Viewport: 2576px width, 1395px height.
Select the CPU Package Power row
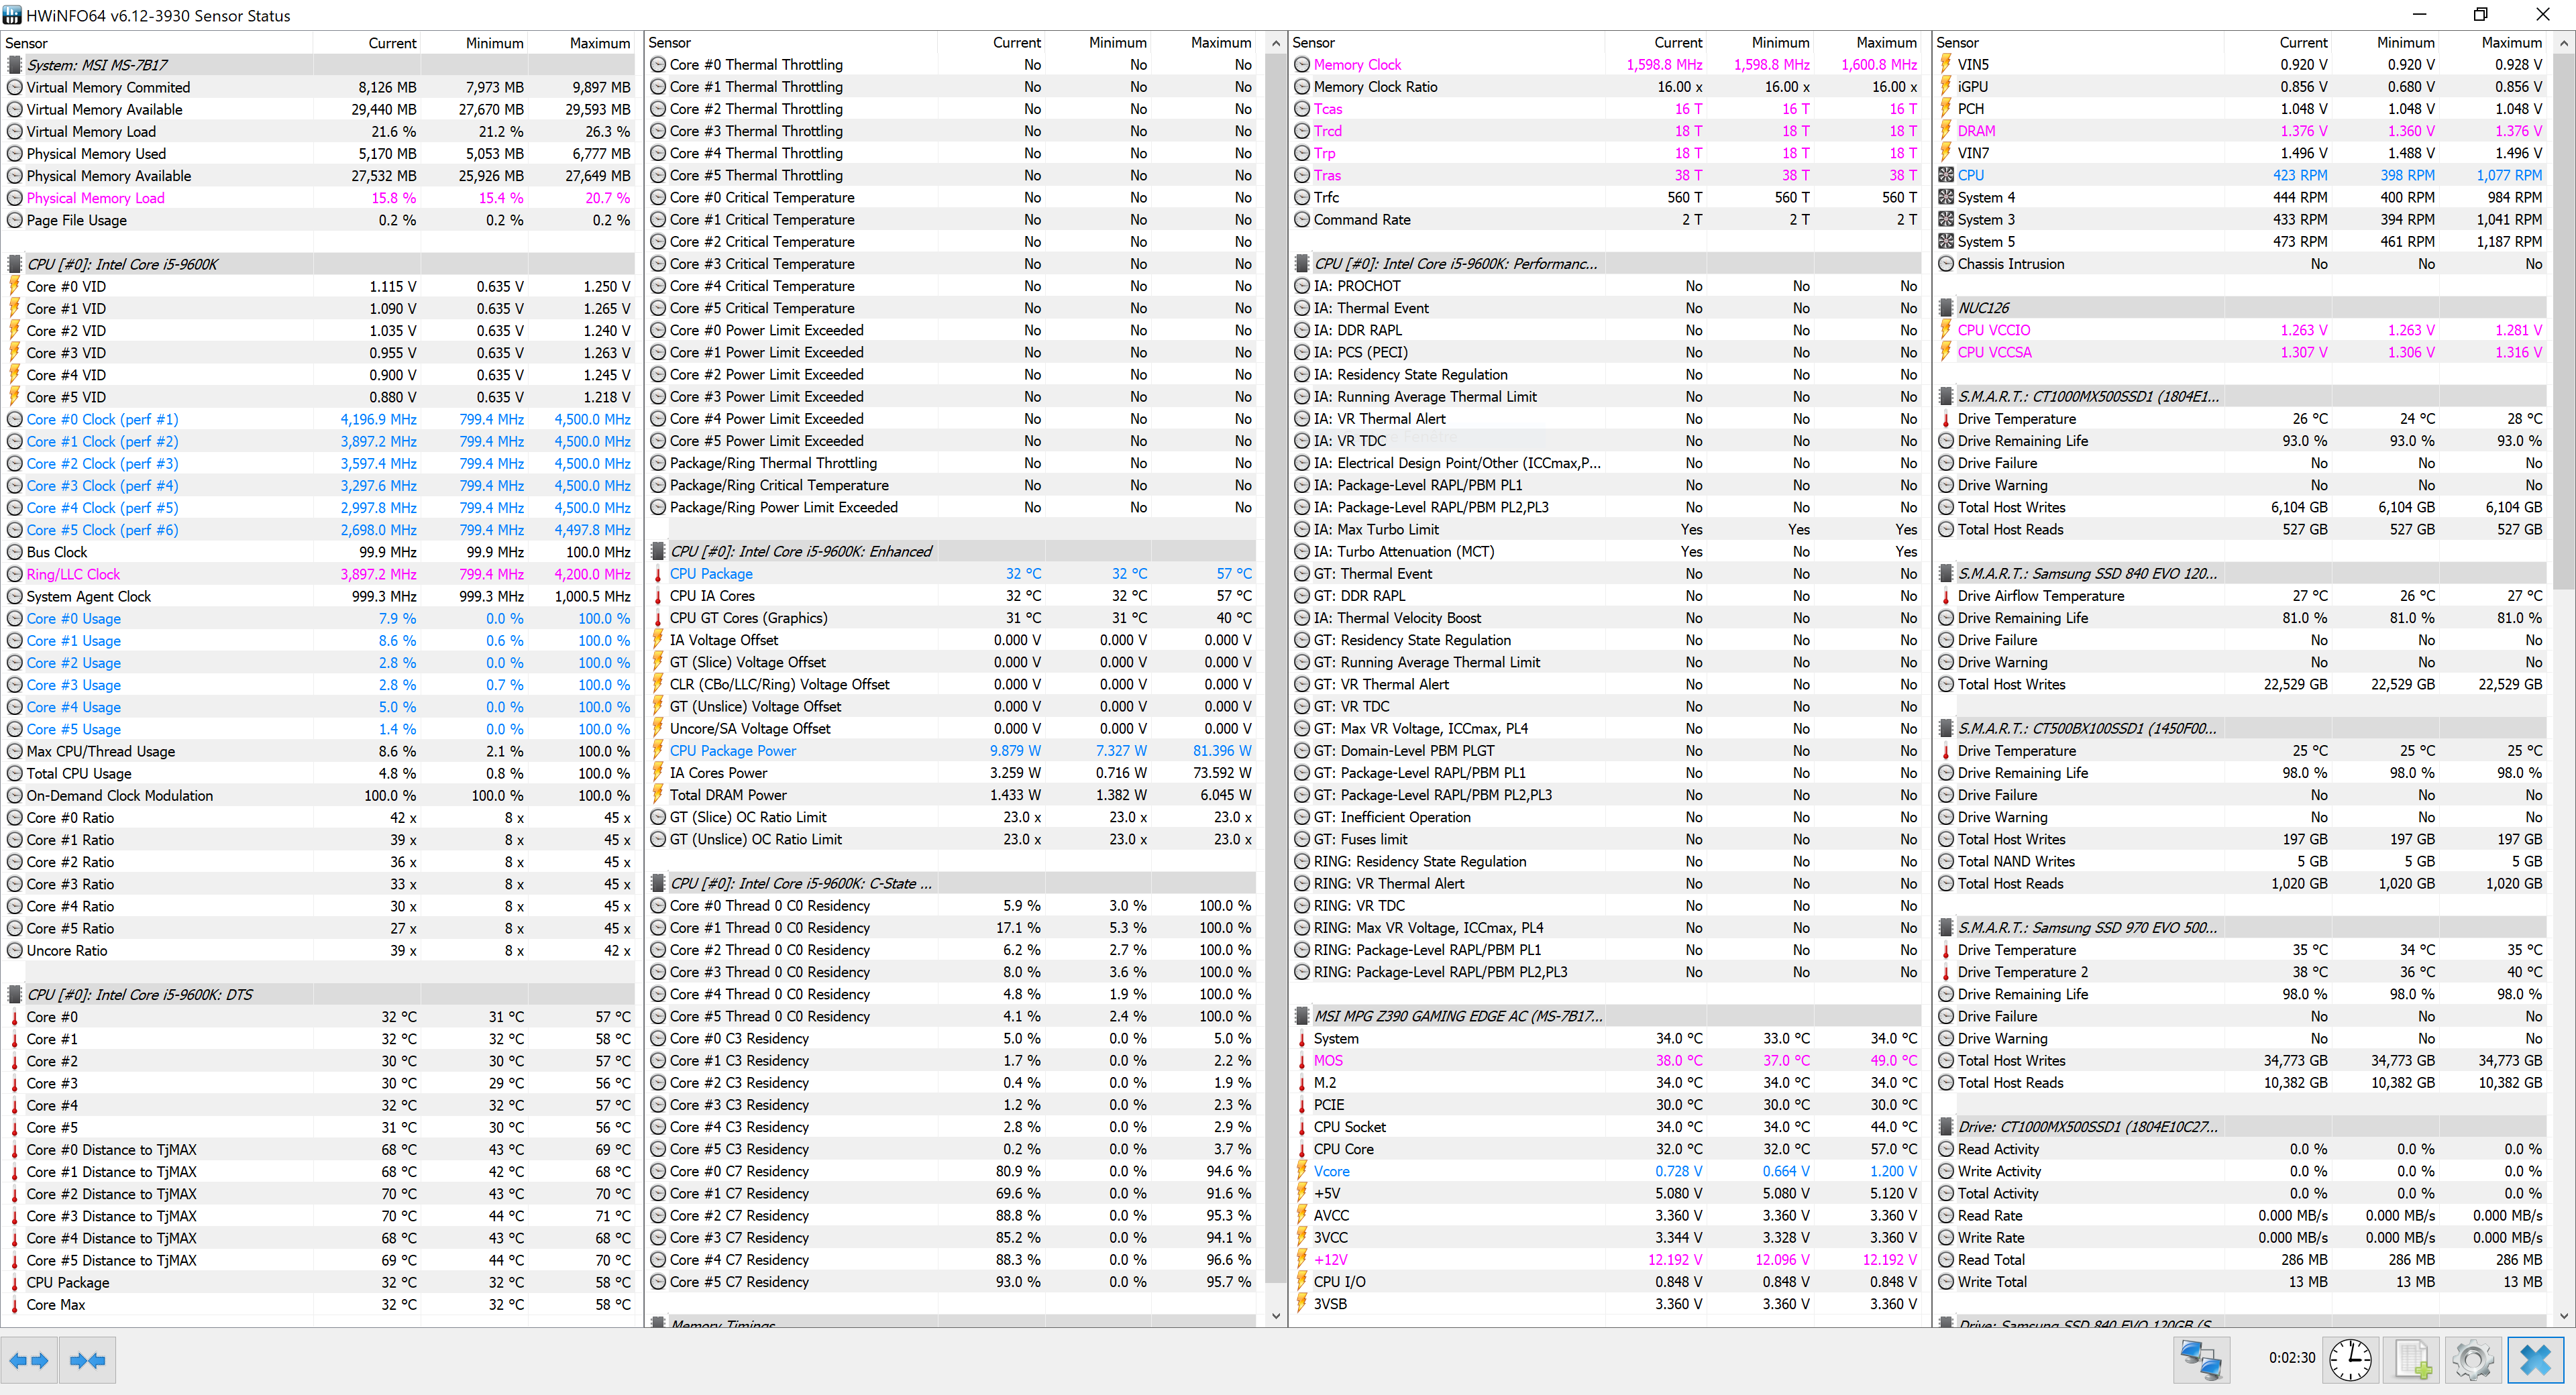click(x=733, y=751)
